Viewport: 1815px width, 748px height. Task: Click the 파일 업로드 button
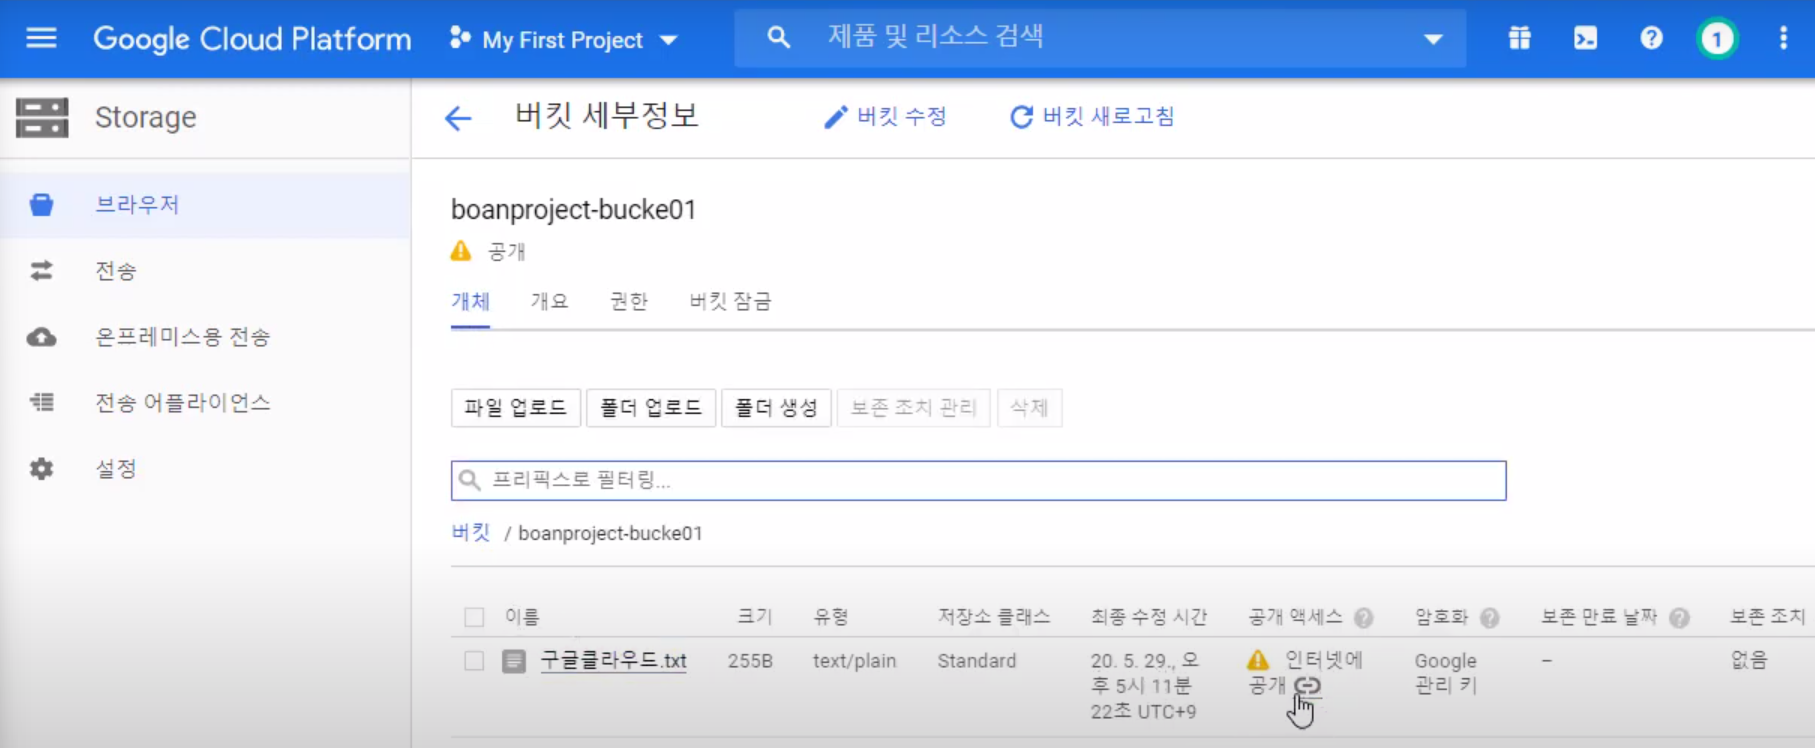[515, 408]
